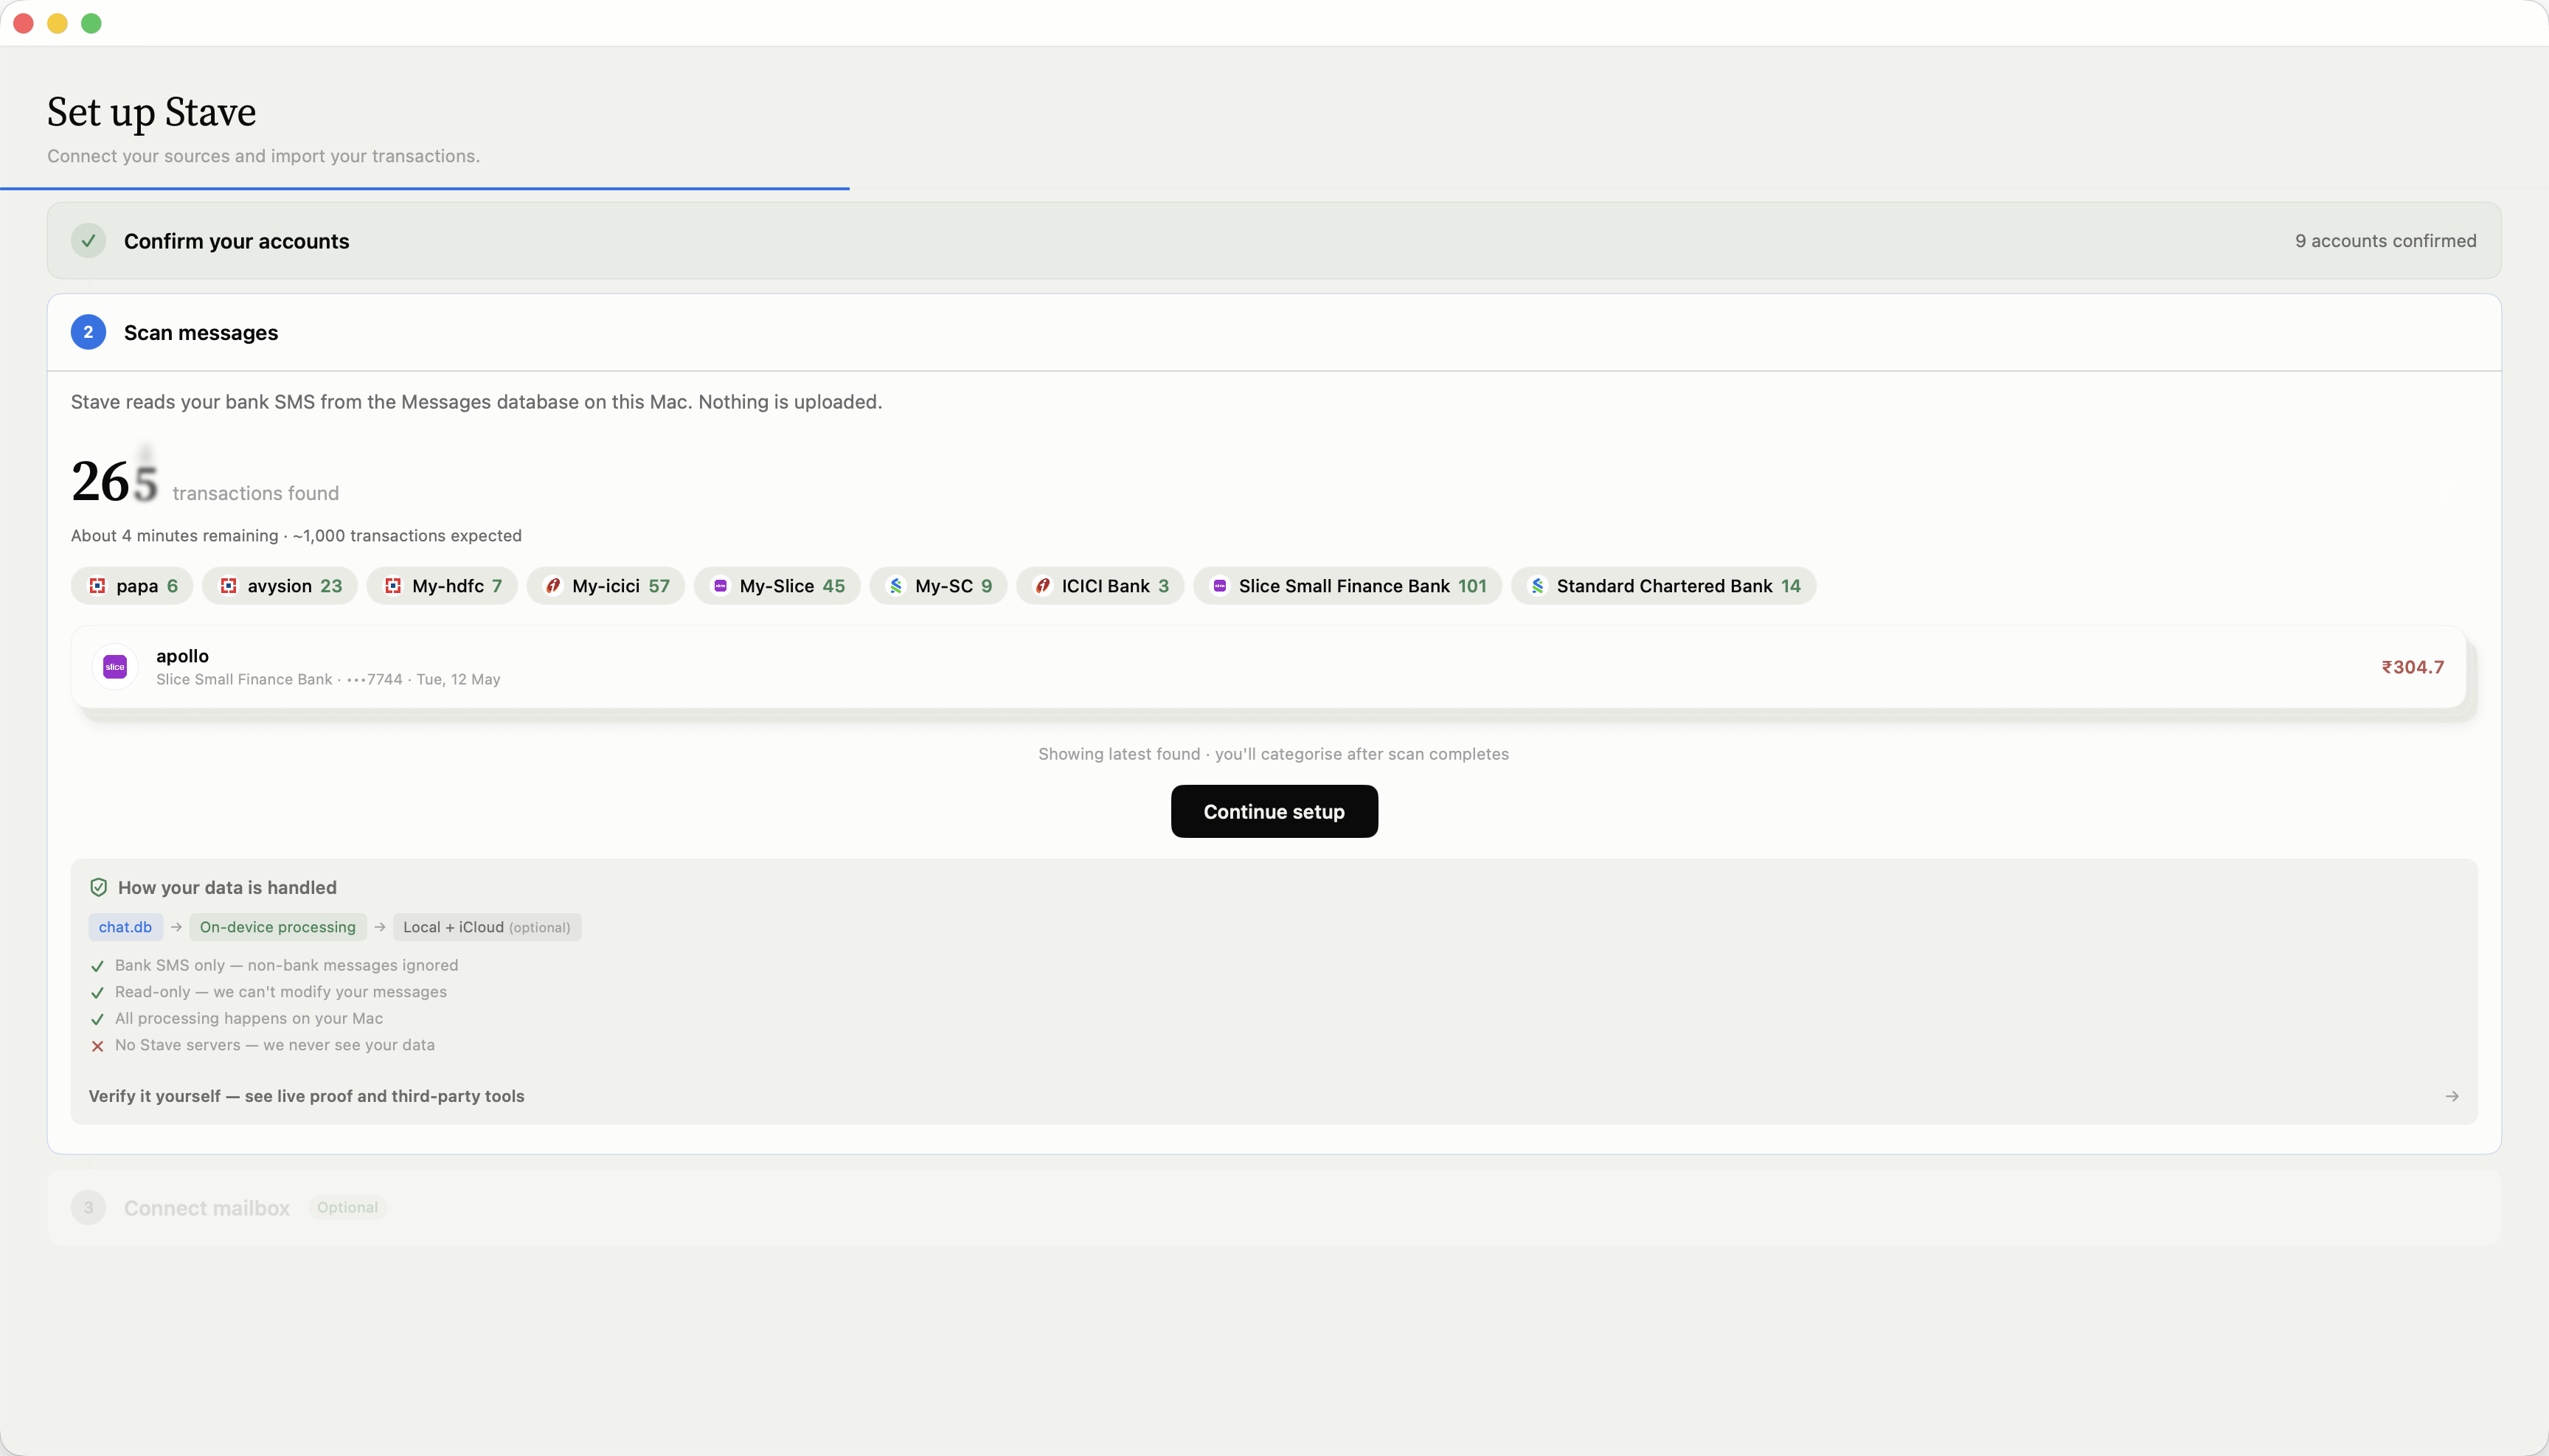Click the faded step 3 circle

pos(88,1207)
